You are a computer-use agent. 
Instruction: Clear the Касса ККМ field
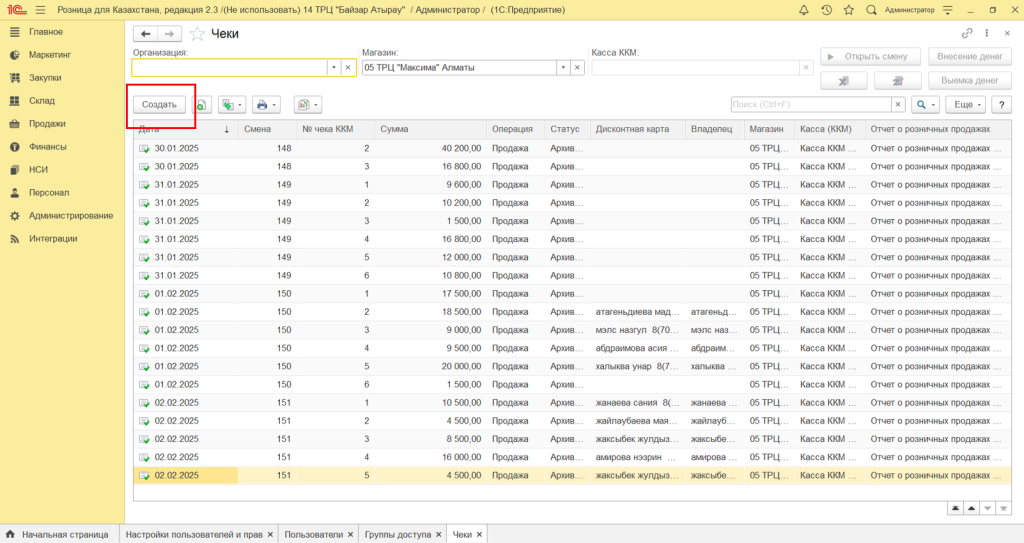pyautogui.click(x=806, y=67)
